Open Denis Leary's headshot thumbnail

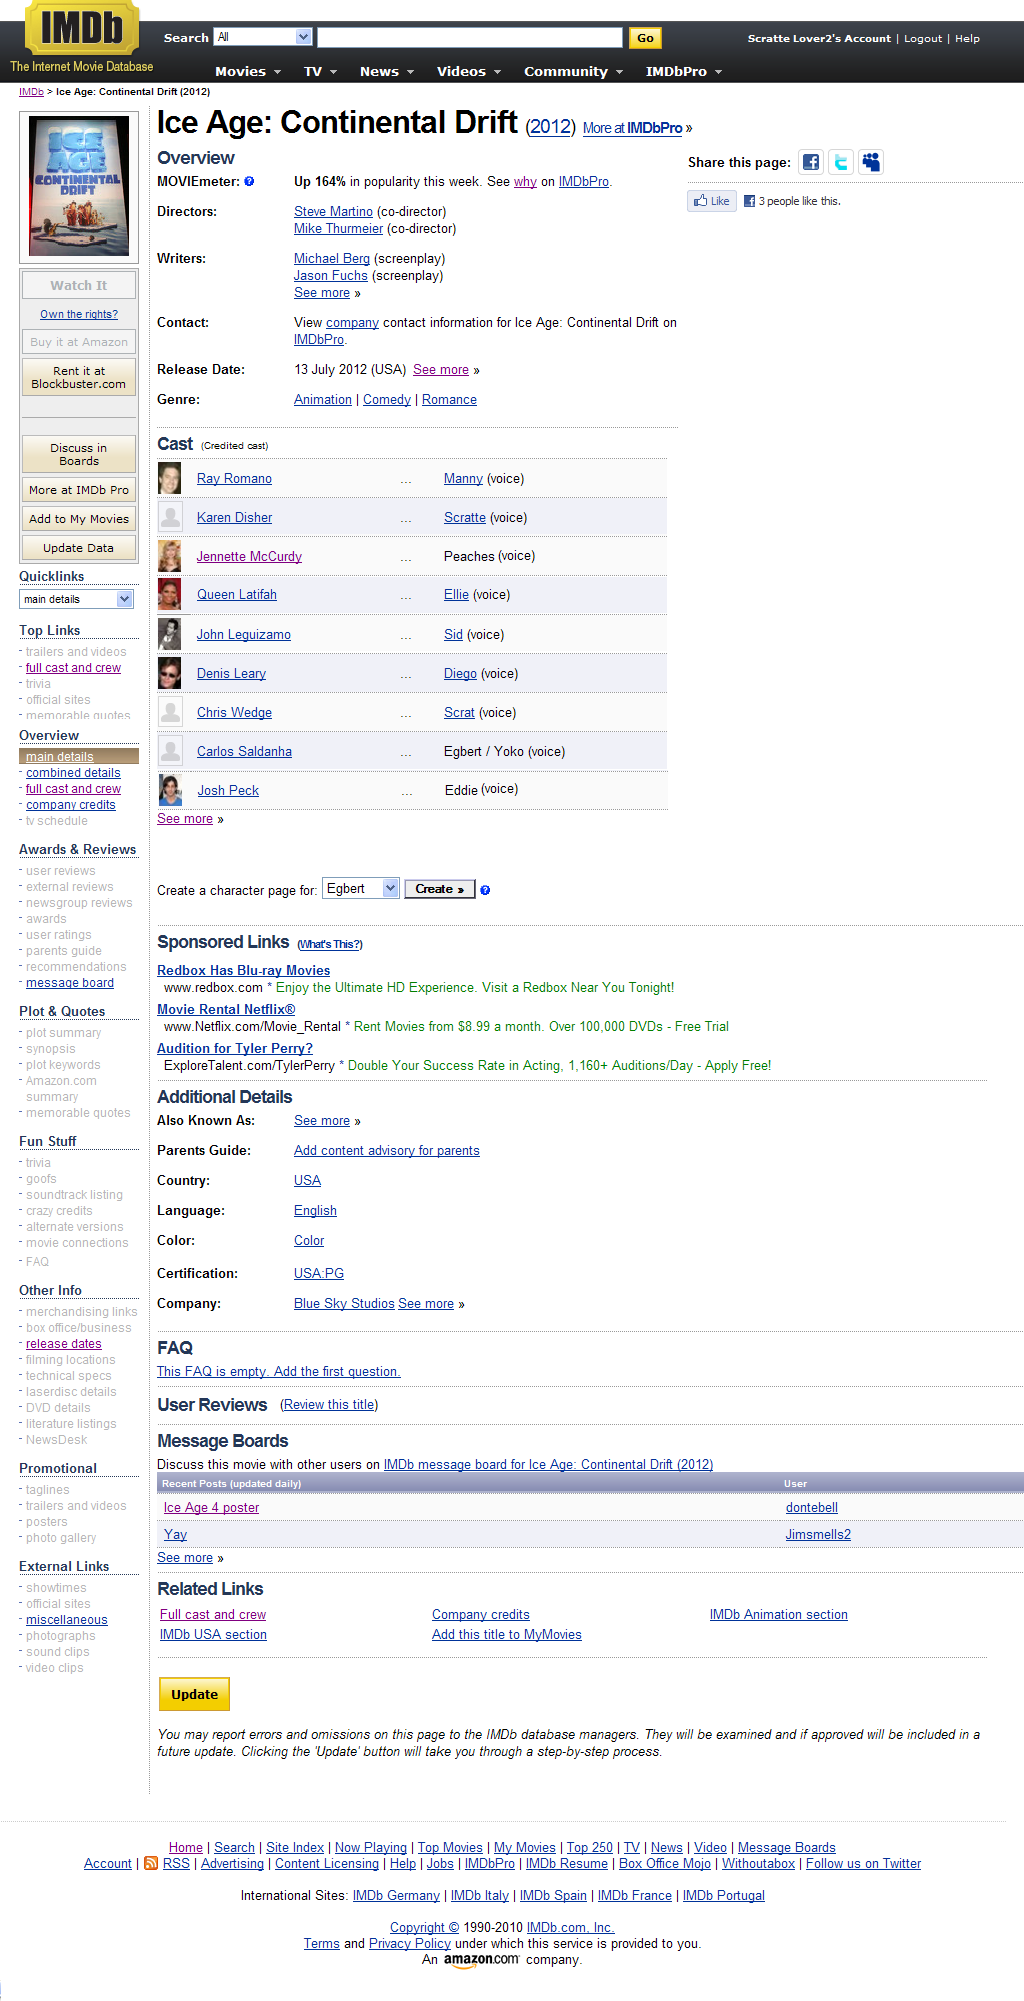[x=170, y=673]
